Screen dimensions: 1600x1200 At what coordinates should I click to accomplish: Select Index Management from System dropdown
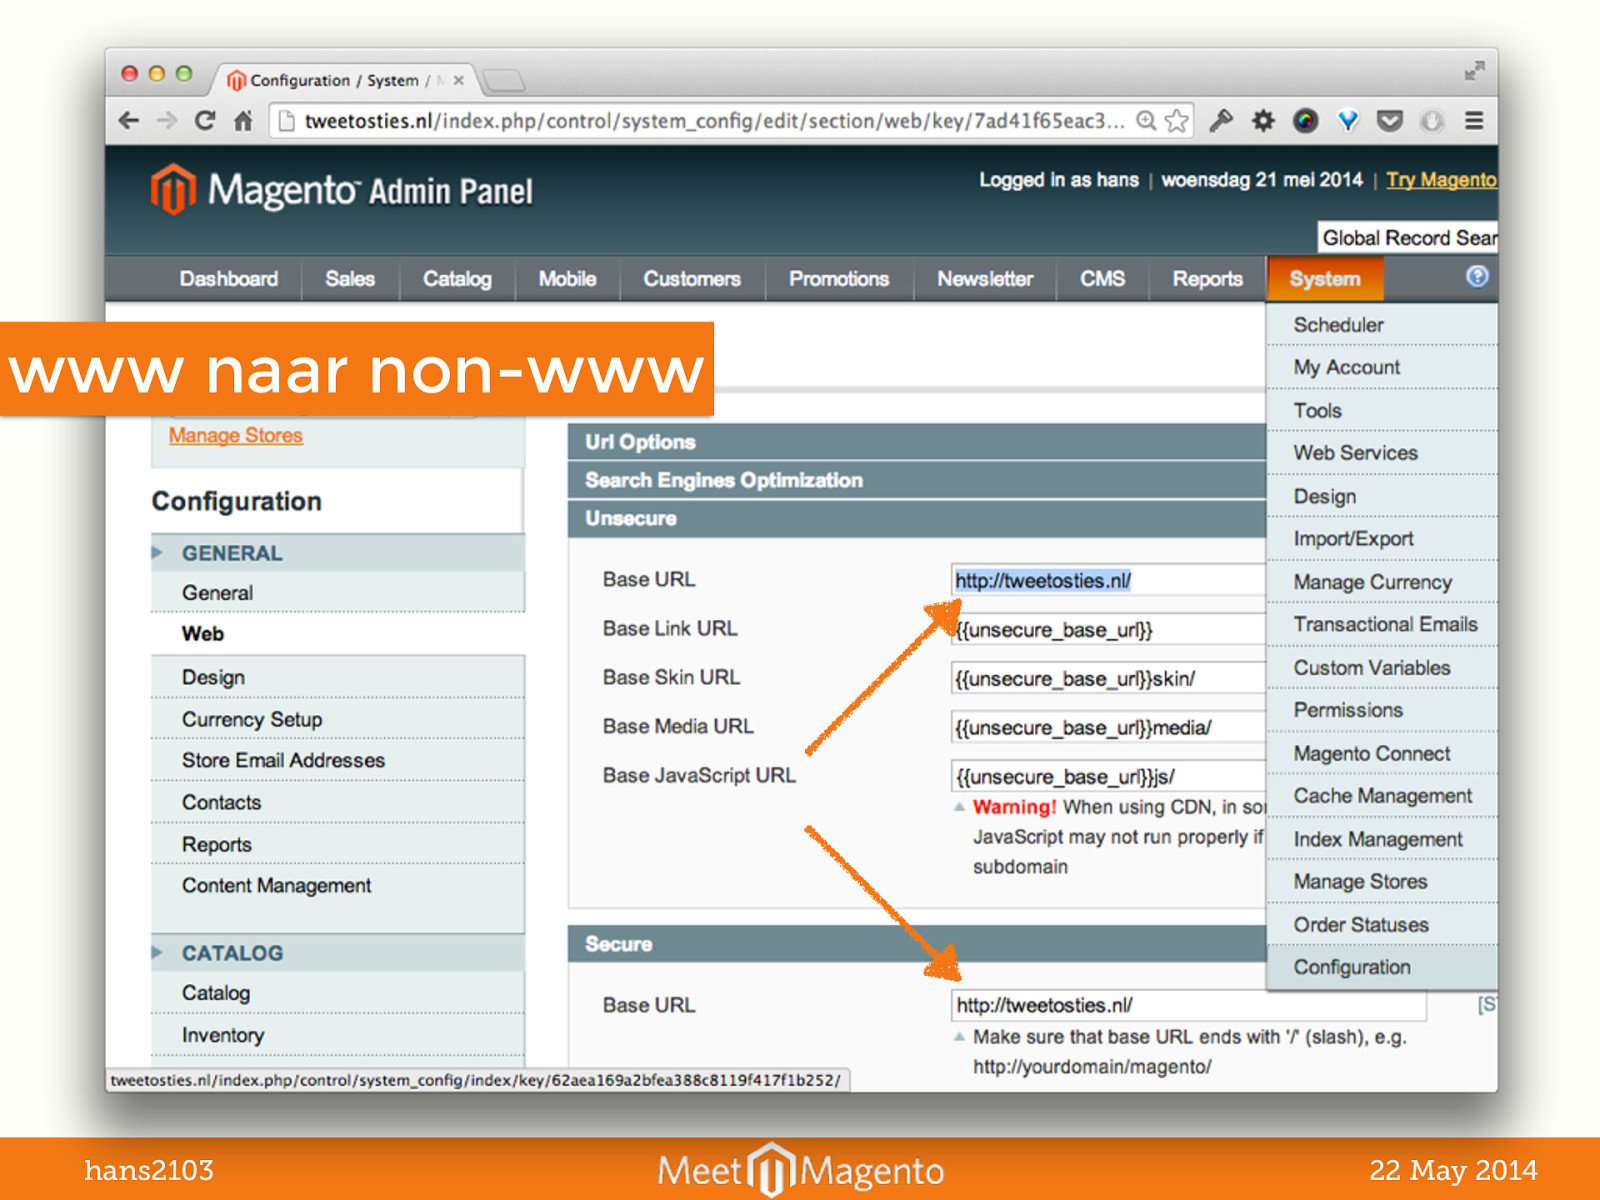[x=1382, y=839]
